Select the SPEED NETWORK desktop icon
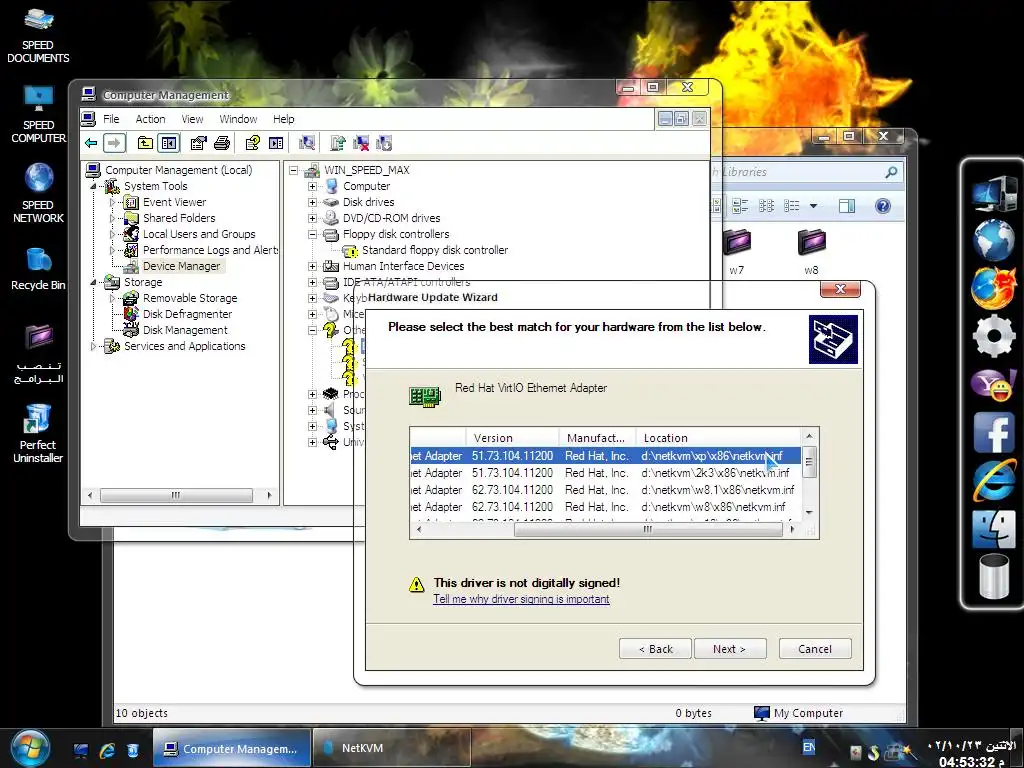The height and width of the screenshot is (768, 1024). tap(38, 193)
